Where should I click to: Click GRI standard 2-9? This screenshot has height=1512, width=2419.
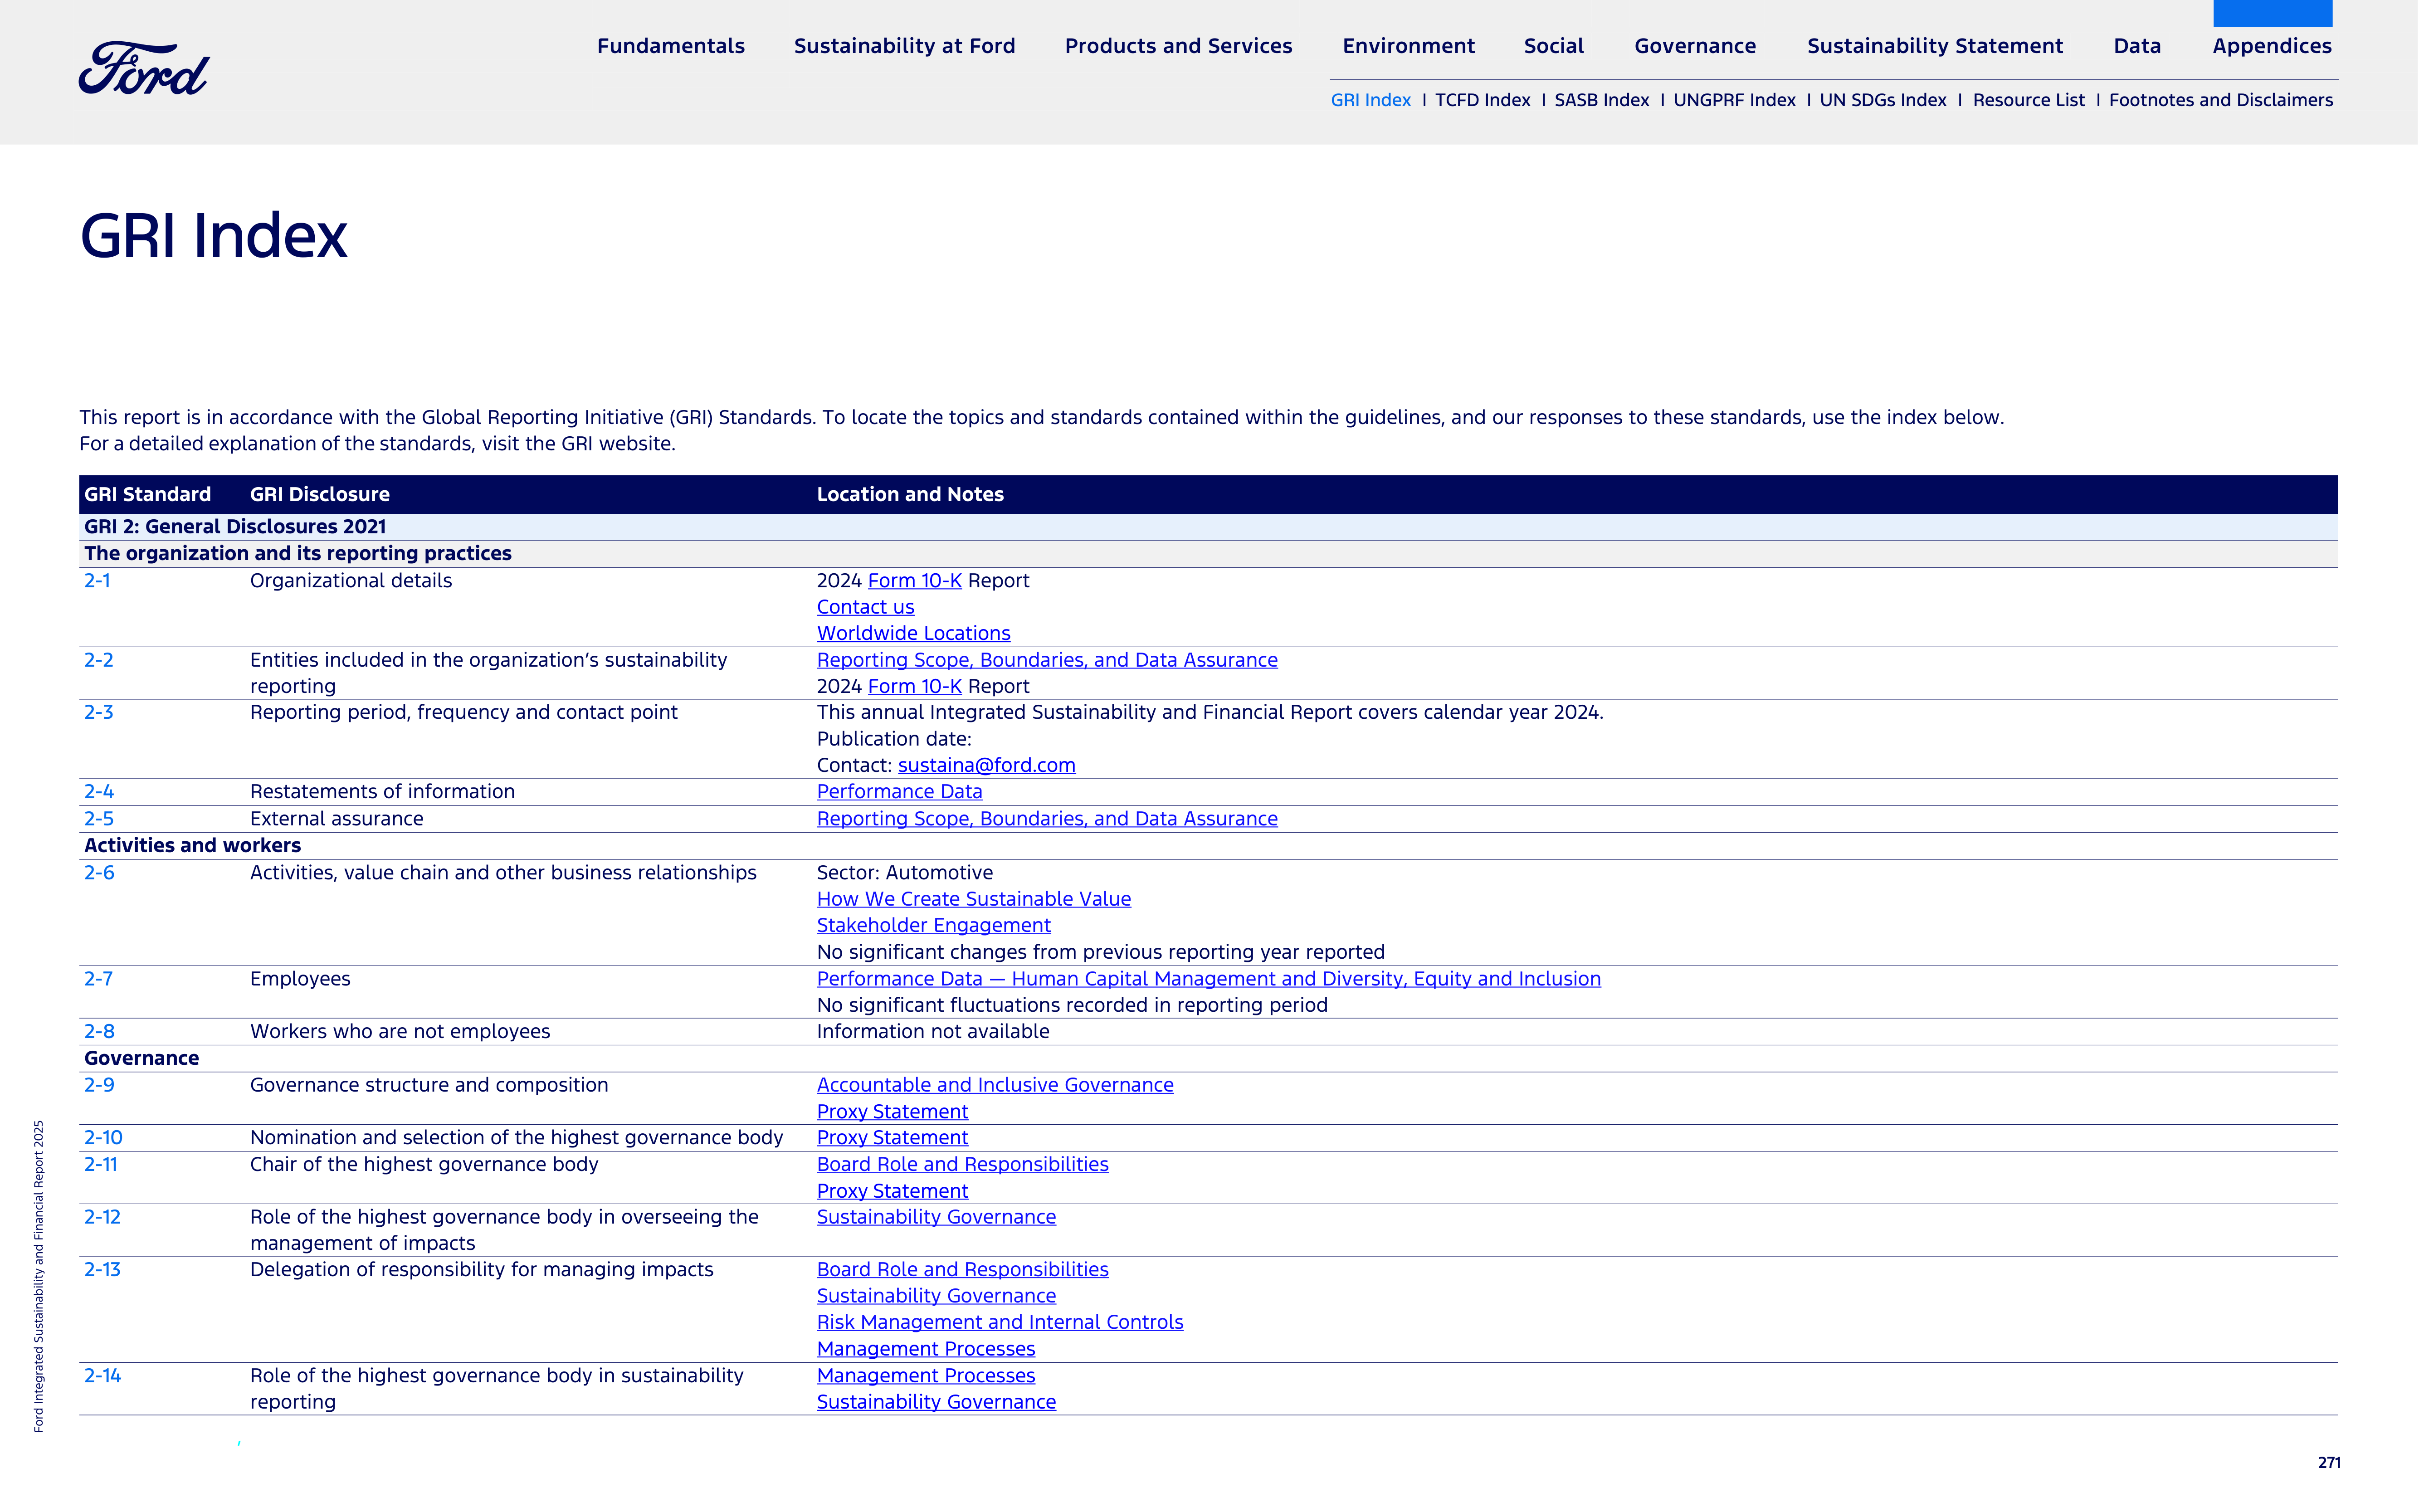(99, 1085)
